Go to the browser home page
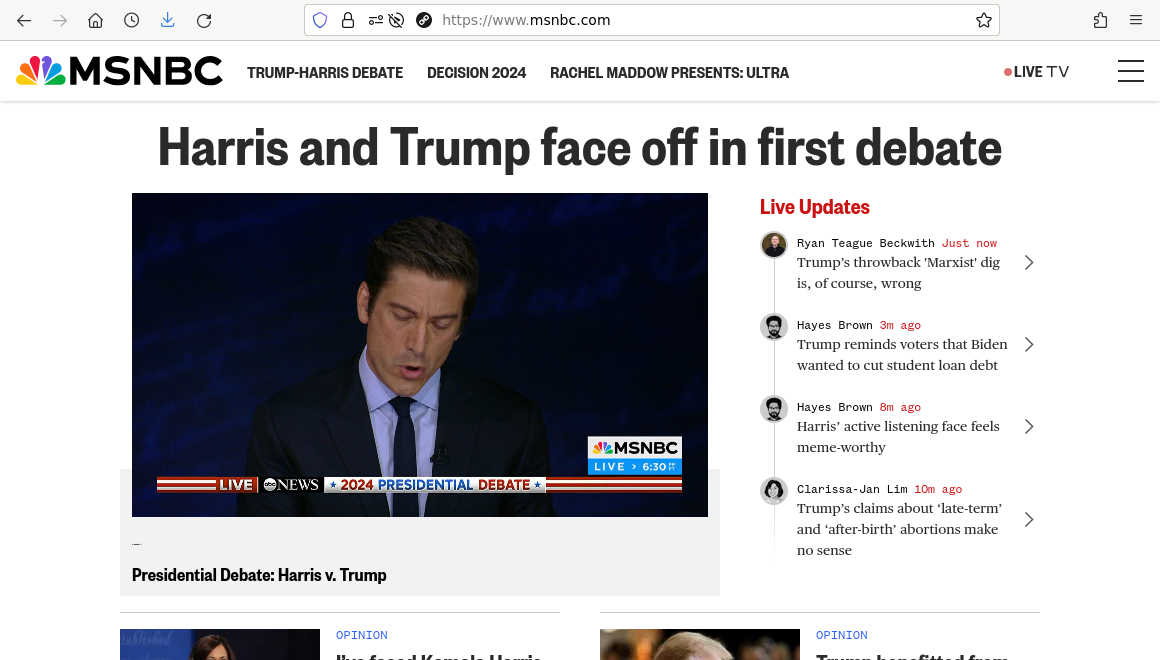The height and width of the screenshot is (660, 1160). [x=96, y=20]
